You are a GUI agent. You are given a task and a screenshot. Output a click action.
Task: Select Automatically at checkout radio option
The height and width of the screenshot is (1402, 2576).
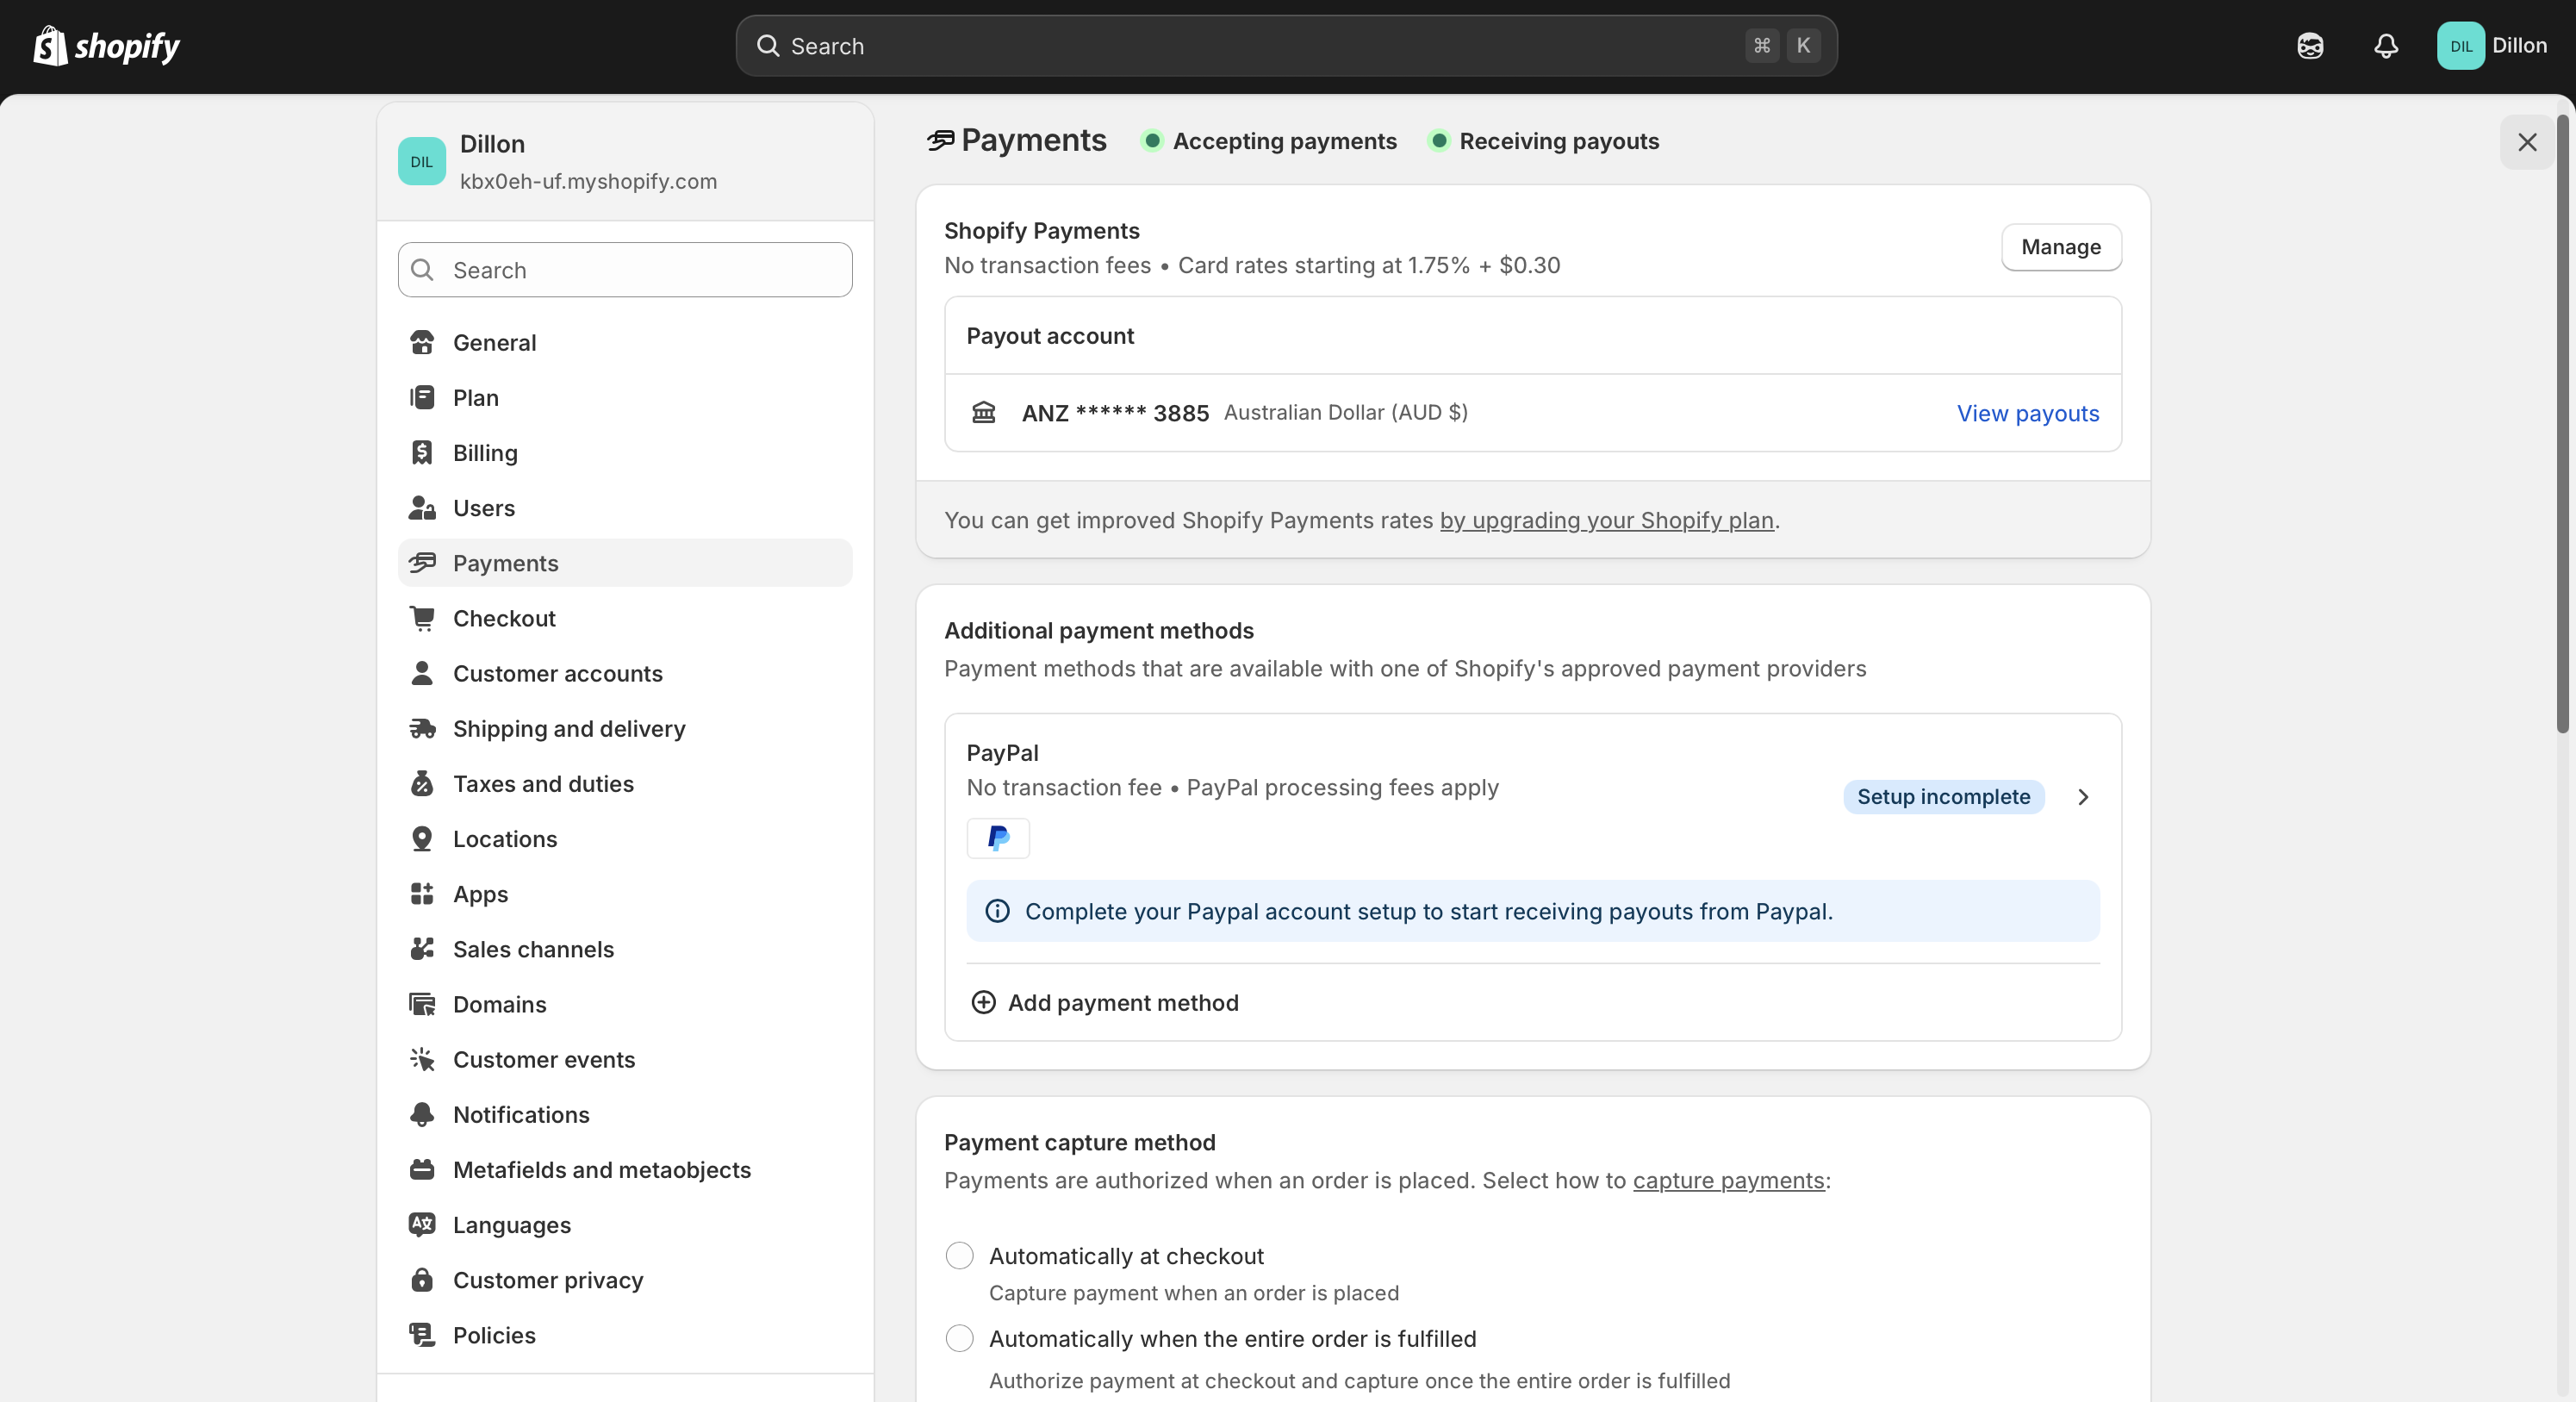point(959,1256)
